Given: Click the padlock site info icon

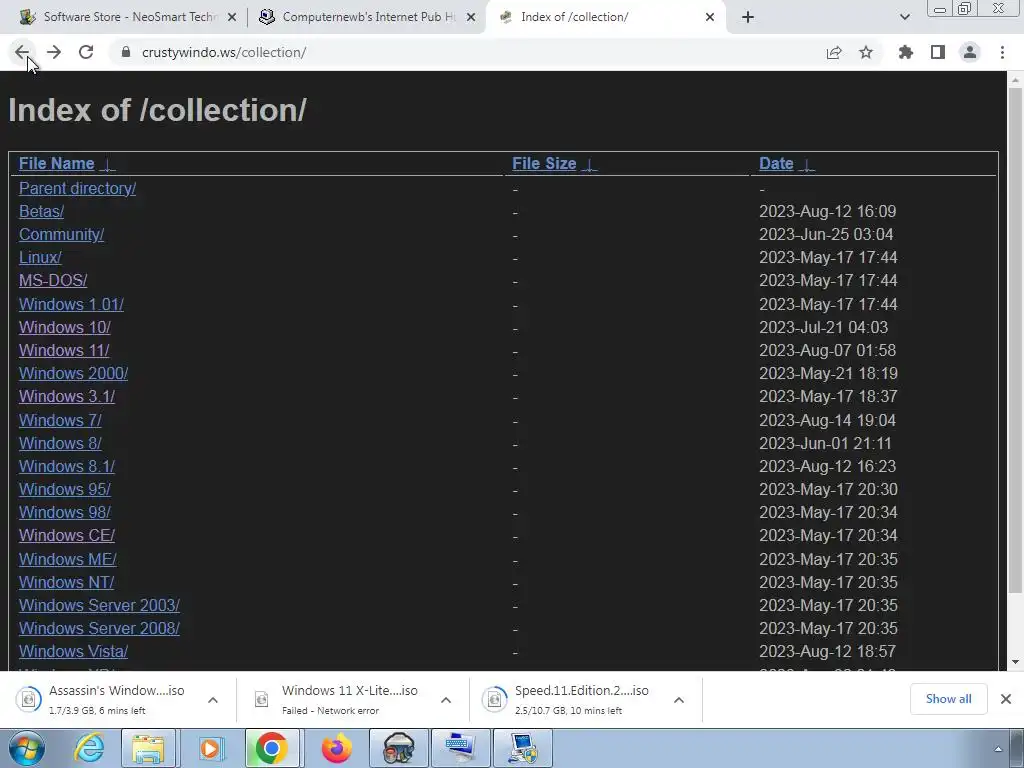Looking at the screenshot, I should click(x=126, y=52).
